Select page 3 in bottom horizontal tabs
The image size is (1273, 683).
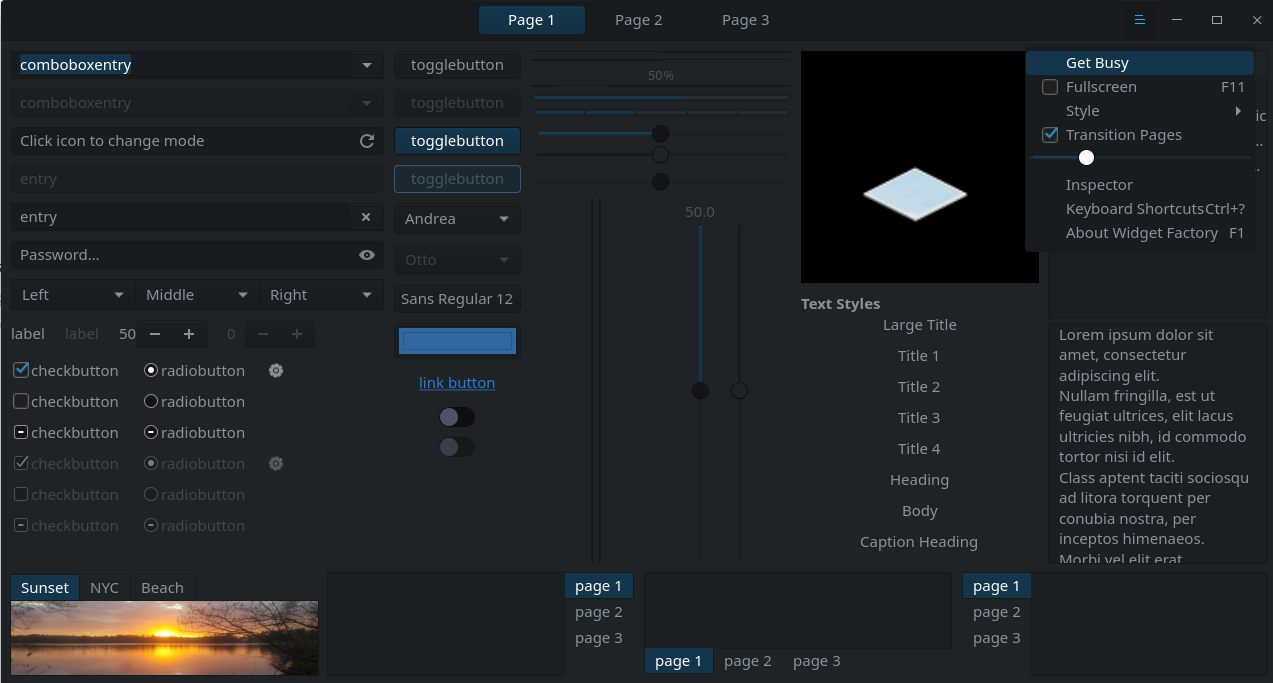817,661
